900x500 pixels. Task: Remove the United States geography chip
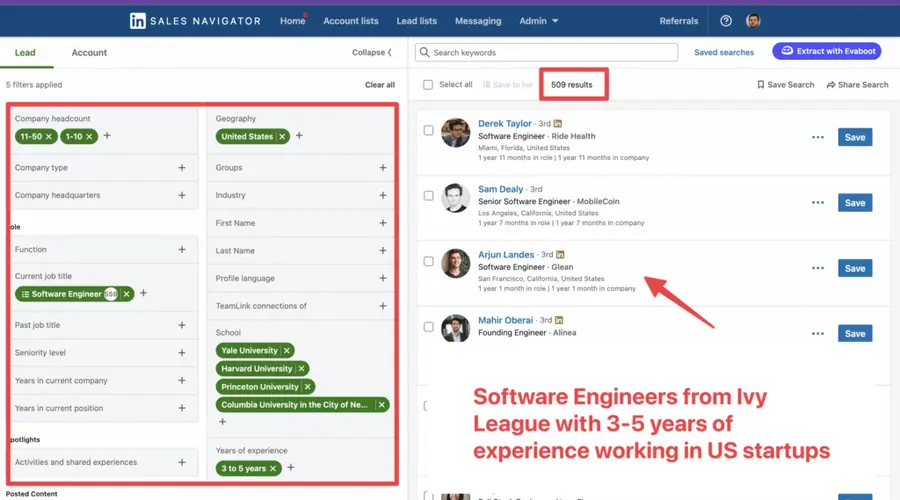click(282, 137)
